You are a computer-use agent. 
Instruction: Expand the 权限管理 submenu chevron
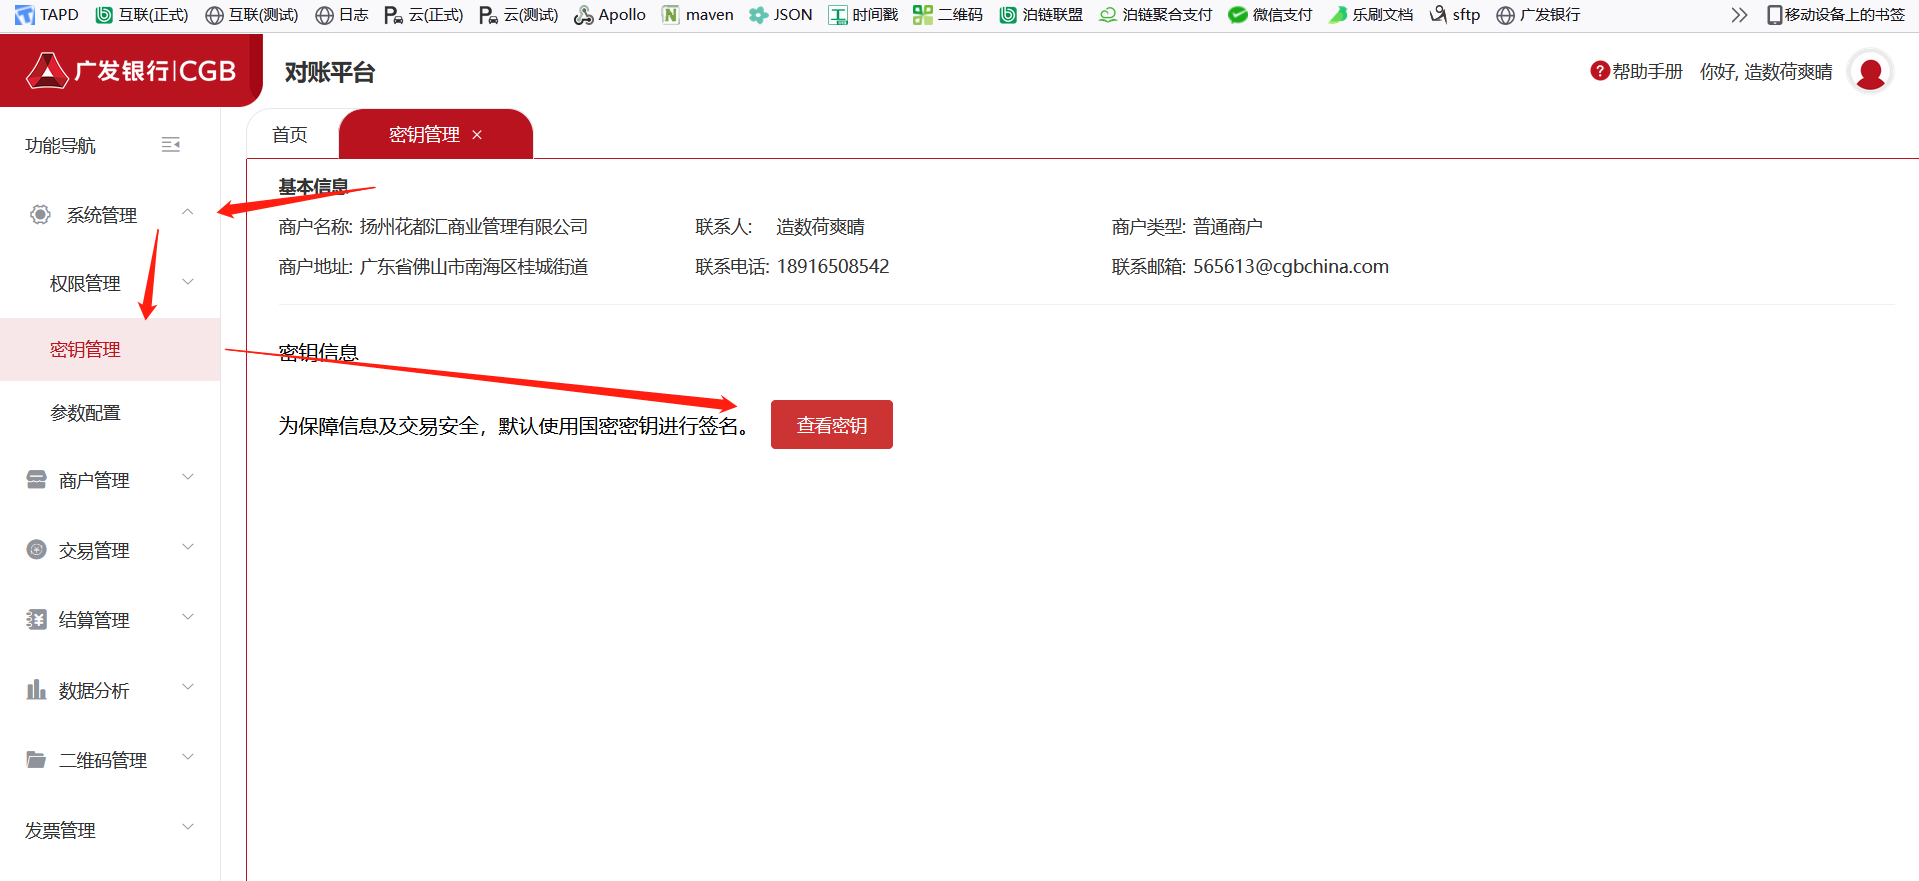coord(187,282)
